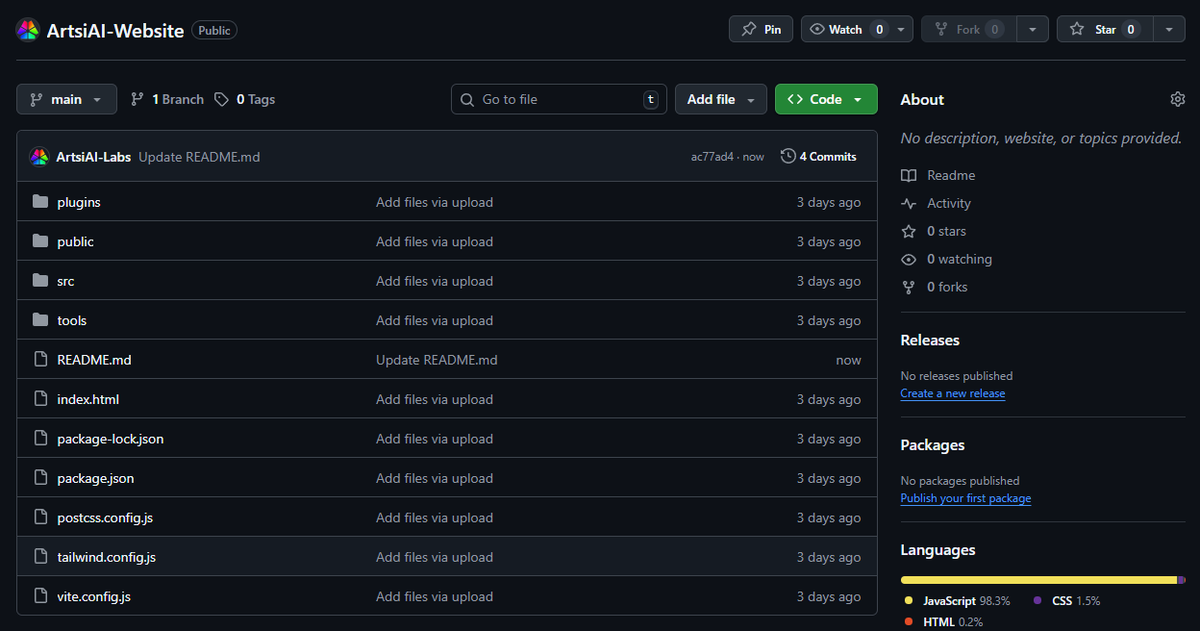
Task: Open the vite.config.js file name
Action: pyautogui.click(x=94, y=596)
